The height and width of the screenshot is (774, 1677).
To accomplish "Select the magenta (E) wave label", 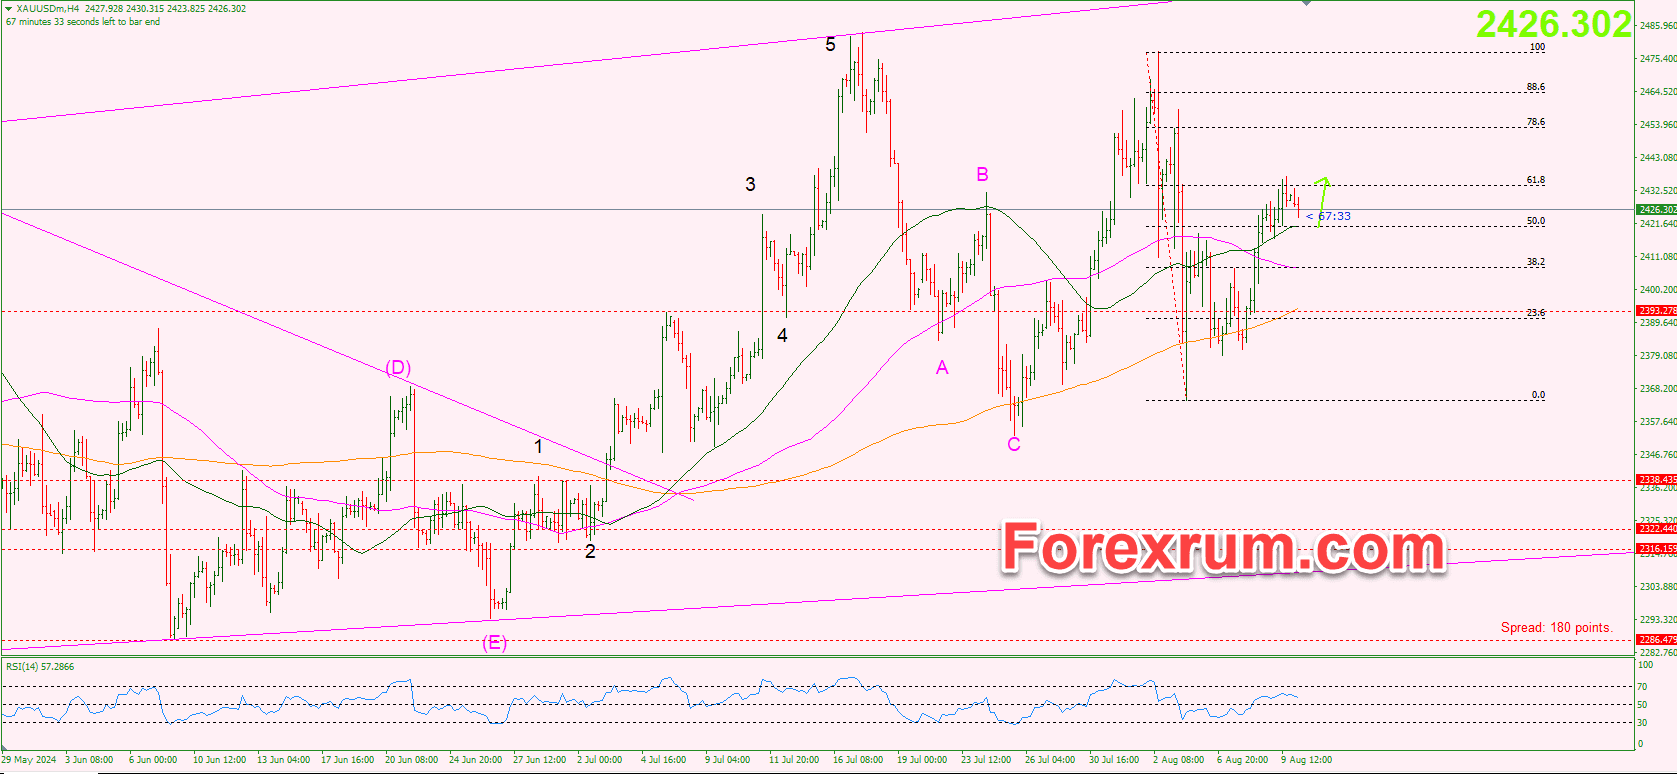I will pos(494,643).
